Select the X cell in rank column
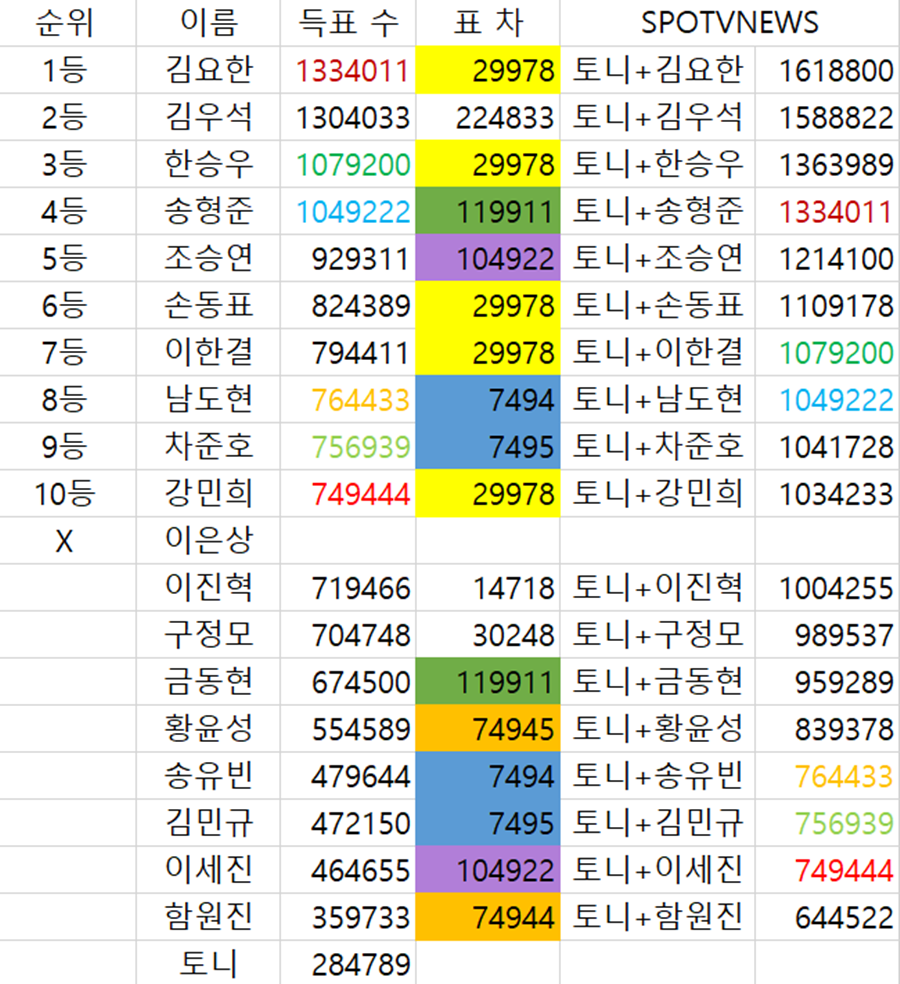 64,541
